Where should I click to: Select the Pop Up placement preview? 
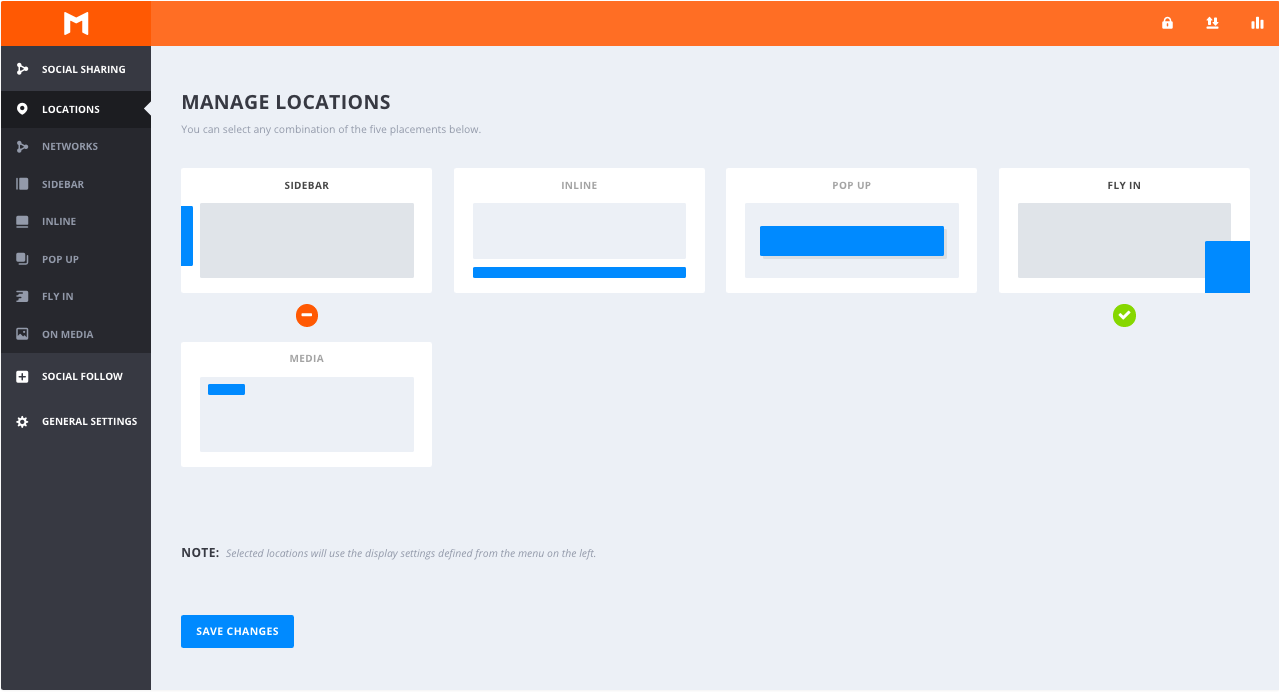(x=851, y=241)
